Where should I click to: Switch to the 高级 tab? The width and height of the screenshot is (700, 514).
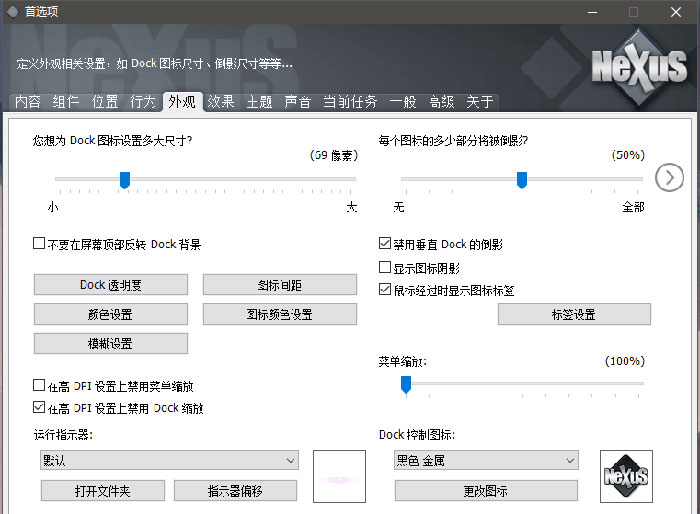[442, 102]
